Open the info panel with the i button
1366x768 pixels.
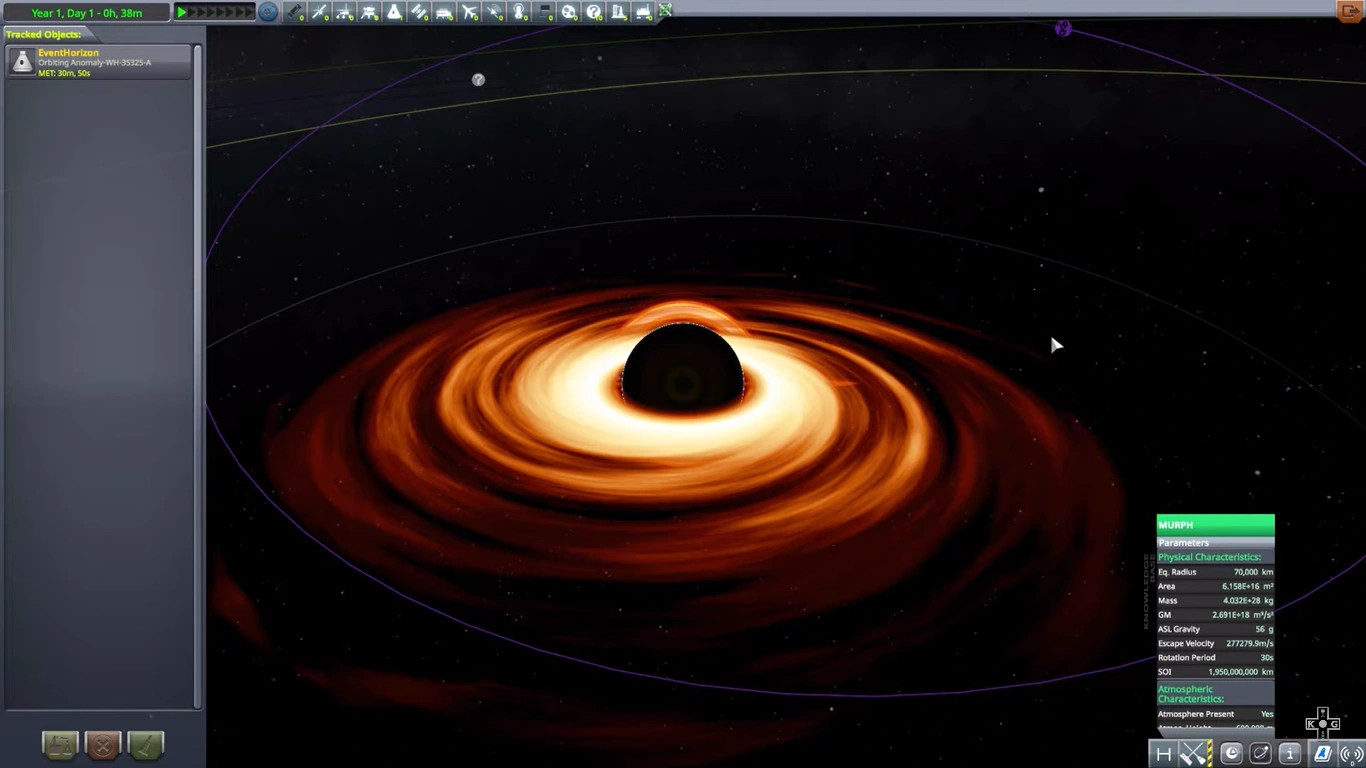tap(1290, 754)
